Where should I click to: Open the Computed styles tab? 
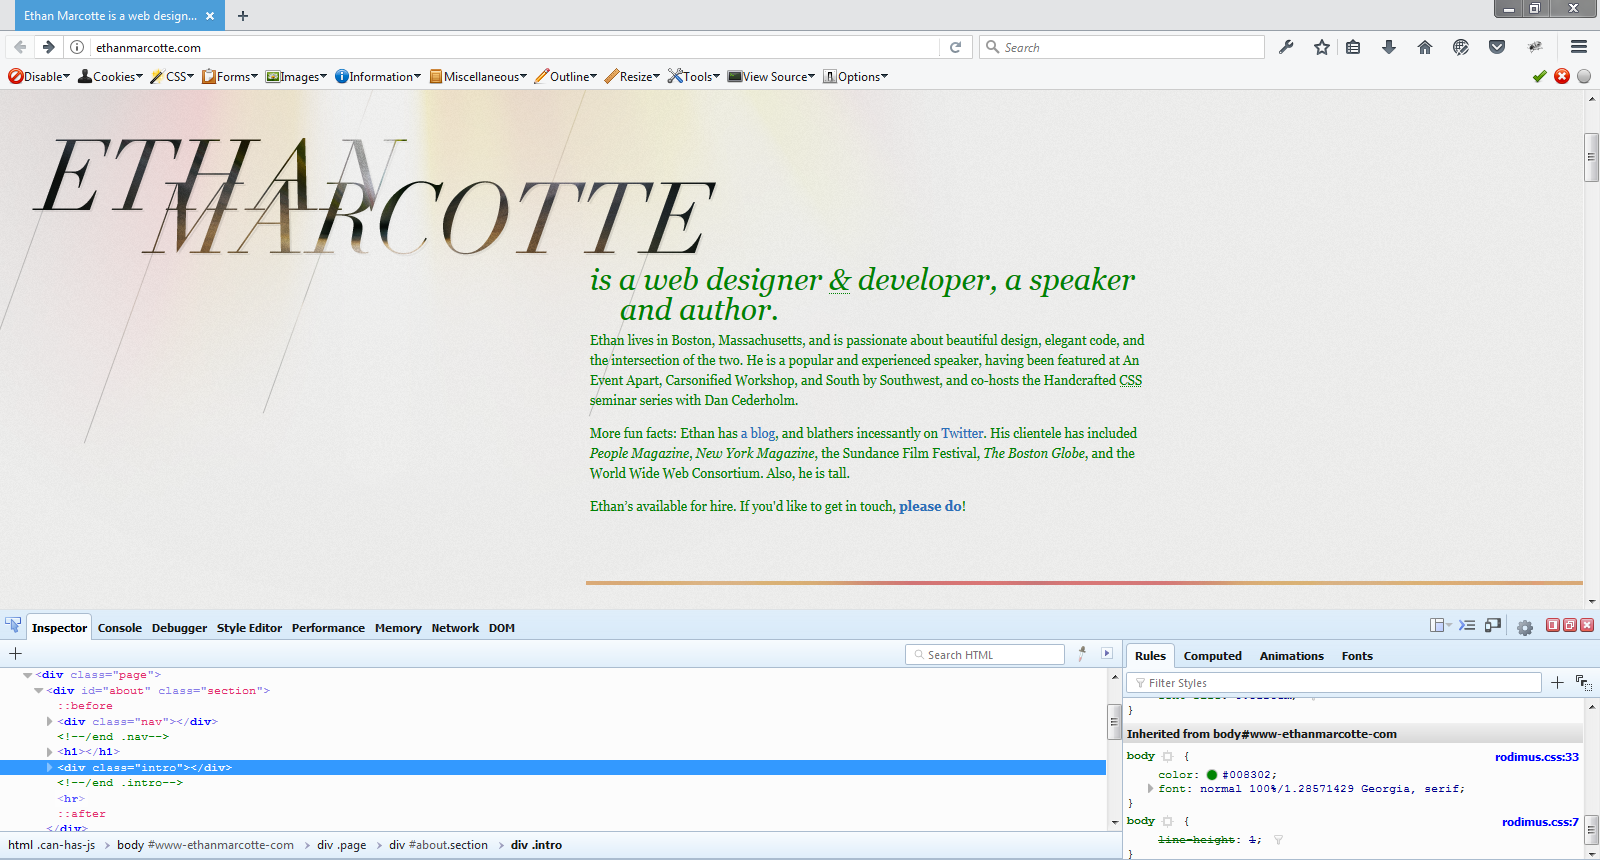tap(1212, 656)
